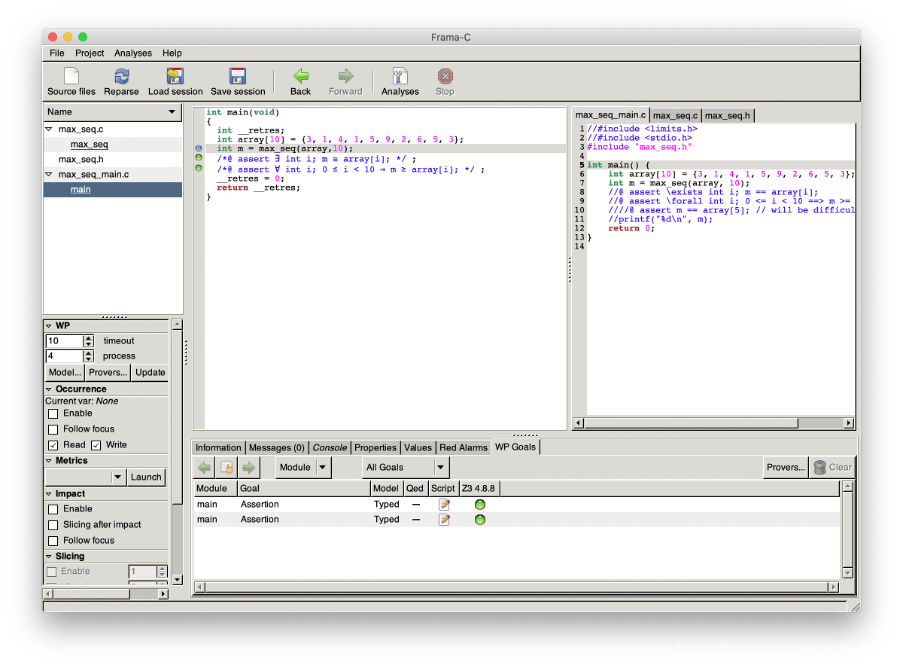Click green status bullet beside forall assertion
Viewport: 904px width, 668px height.
tap(199, 168)
